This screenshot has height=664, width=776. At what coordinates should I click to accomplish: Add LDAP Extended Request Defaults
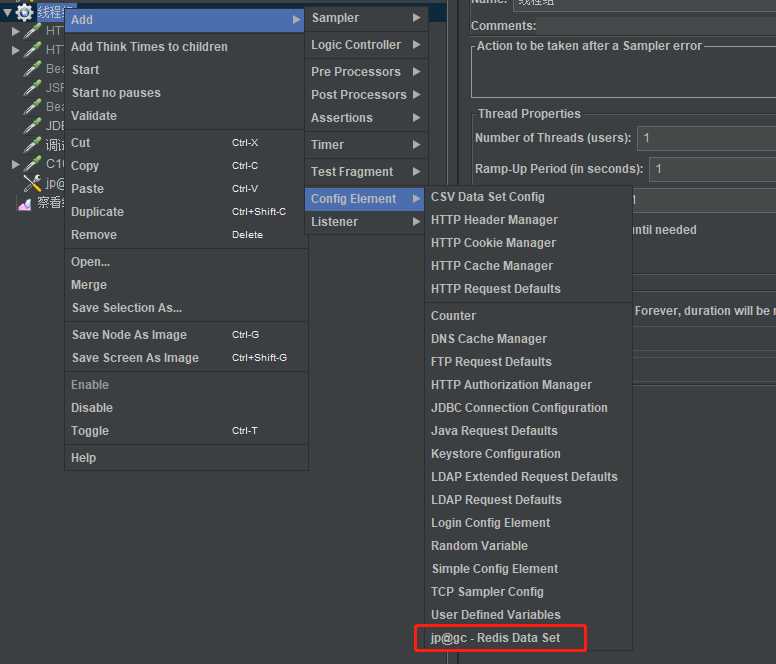(529, 477)
